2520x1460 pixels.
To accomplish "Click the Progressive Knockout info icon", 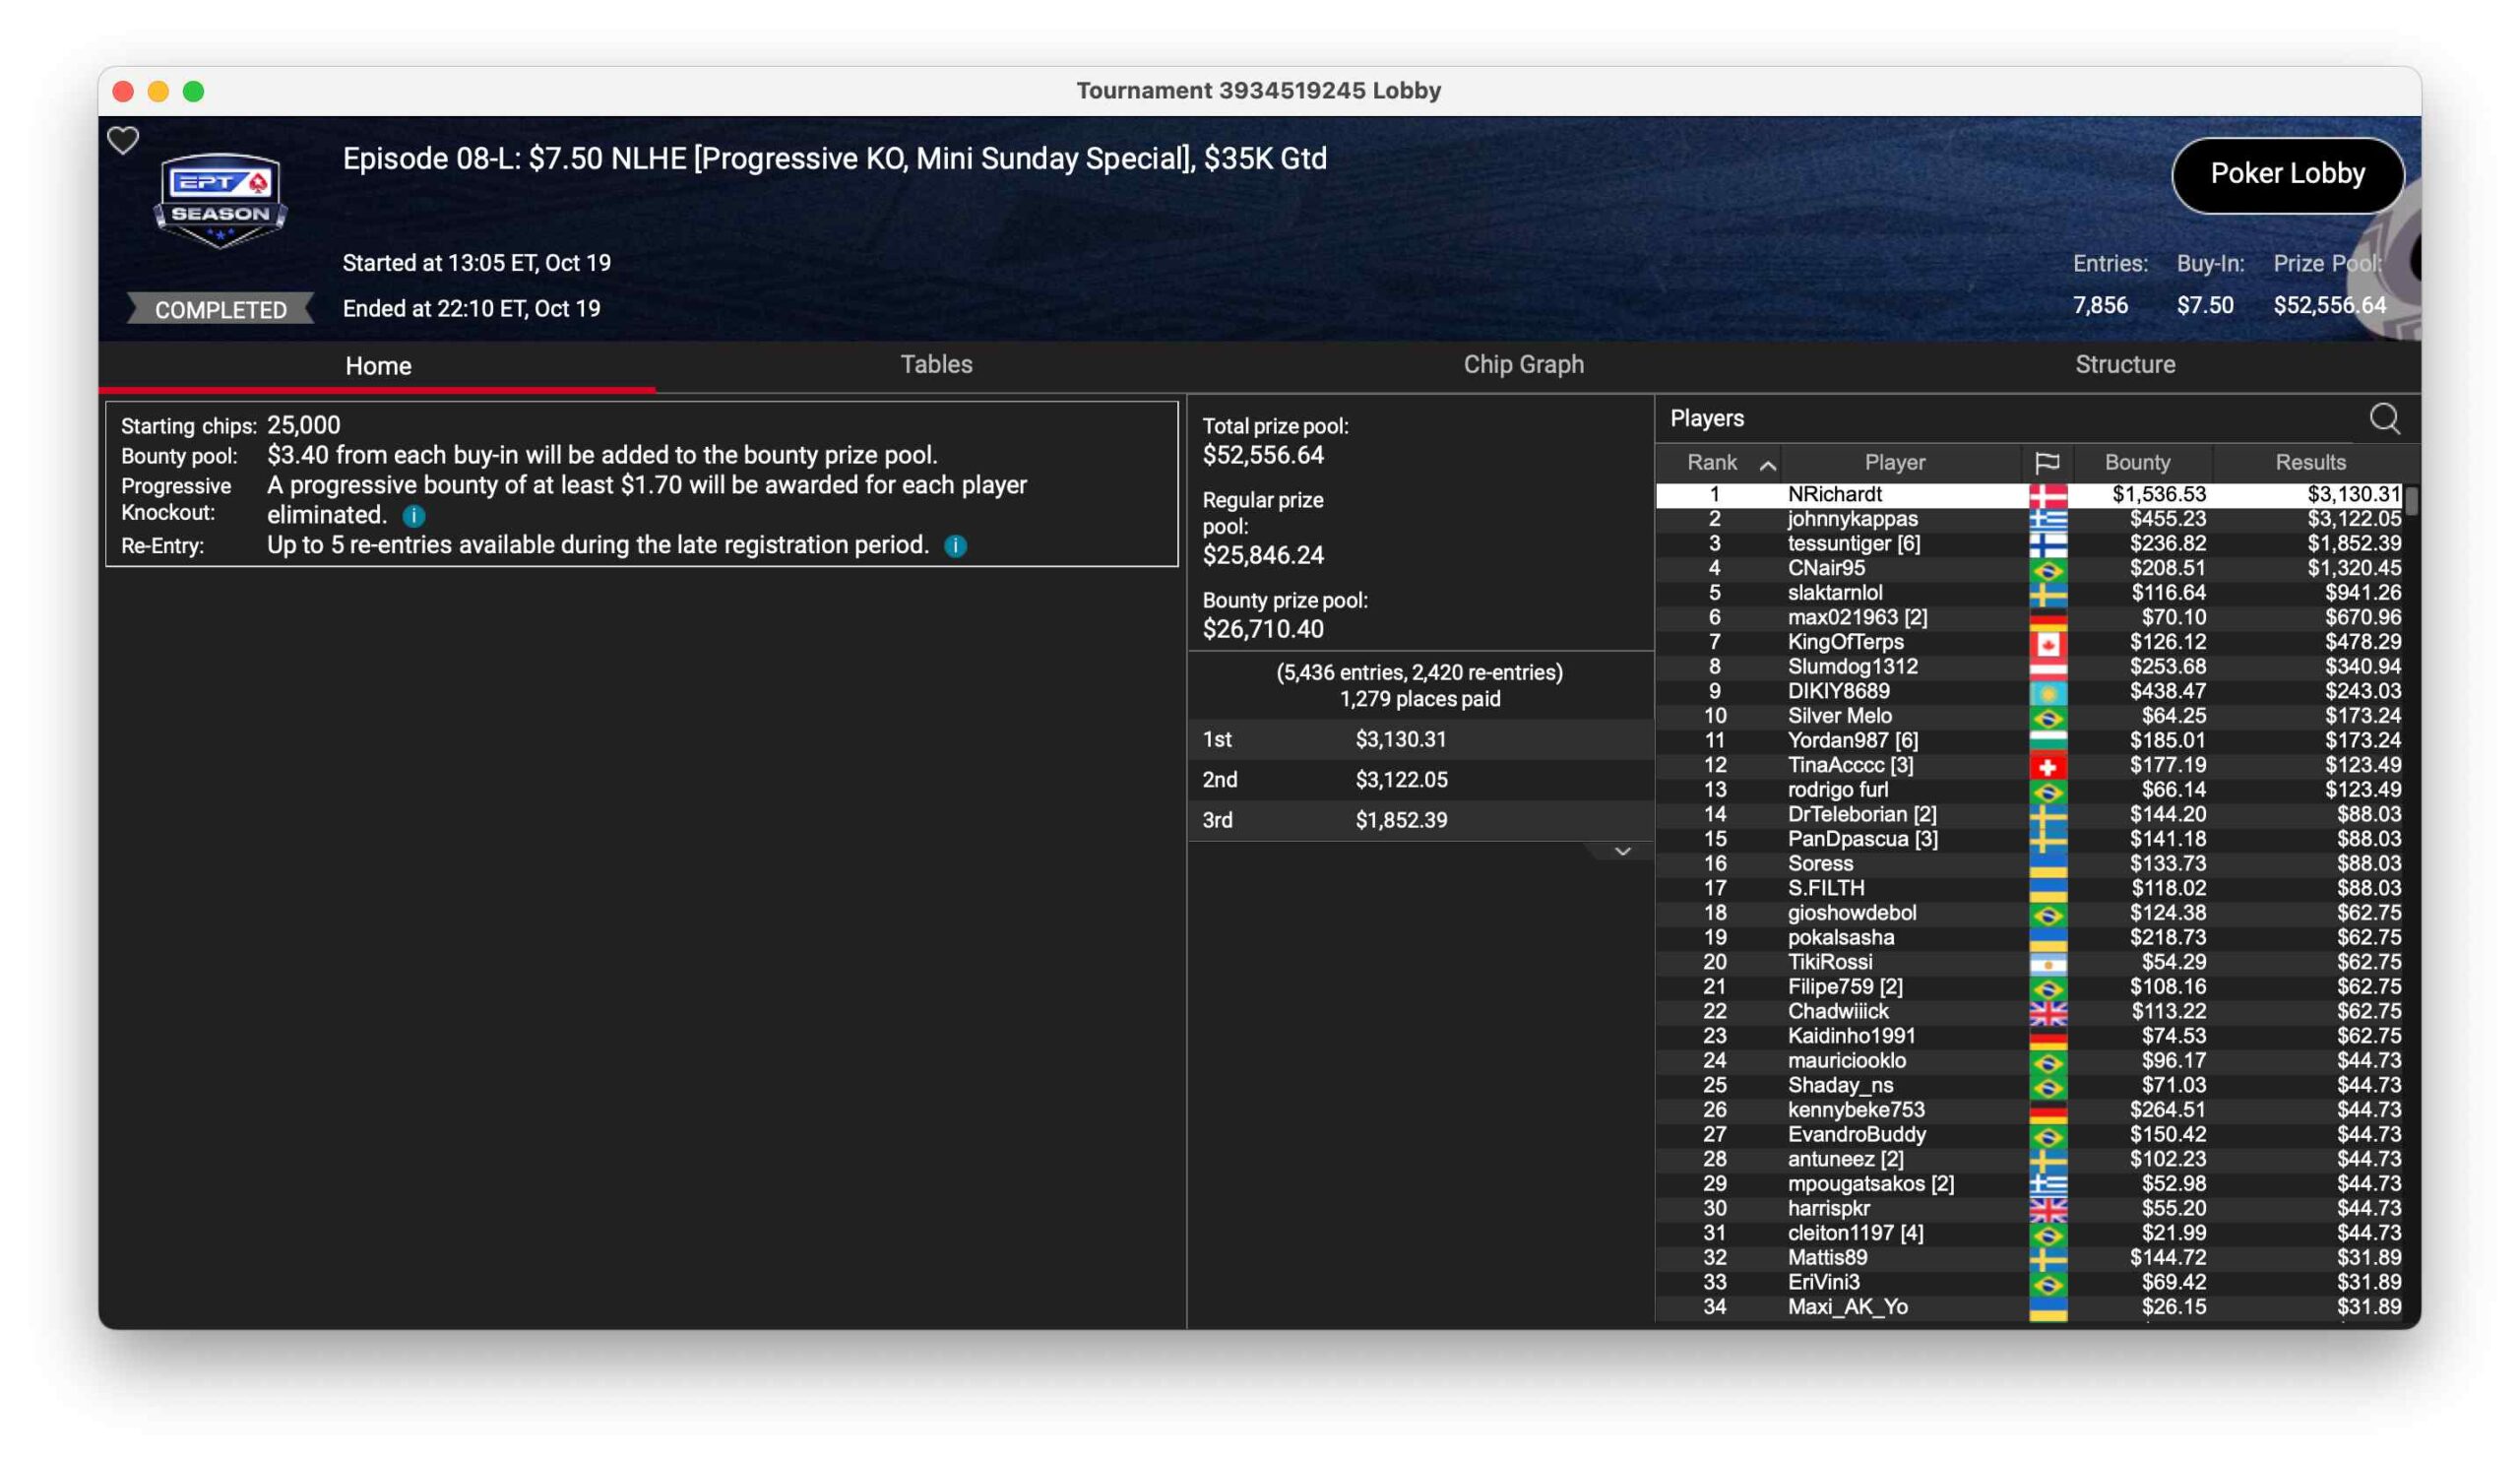I will [414, 516].
